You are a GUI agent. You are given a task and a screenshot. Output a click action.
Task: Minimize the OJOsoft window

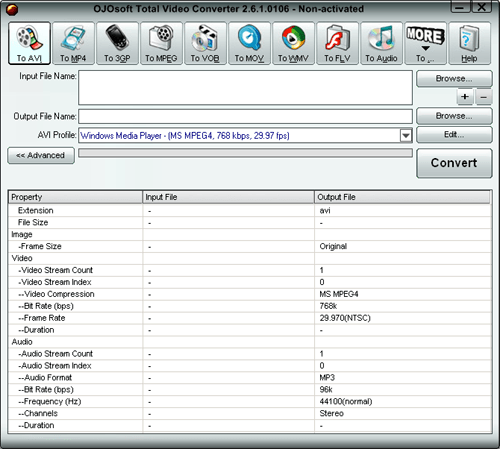(460, 7)
